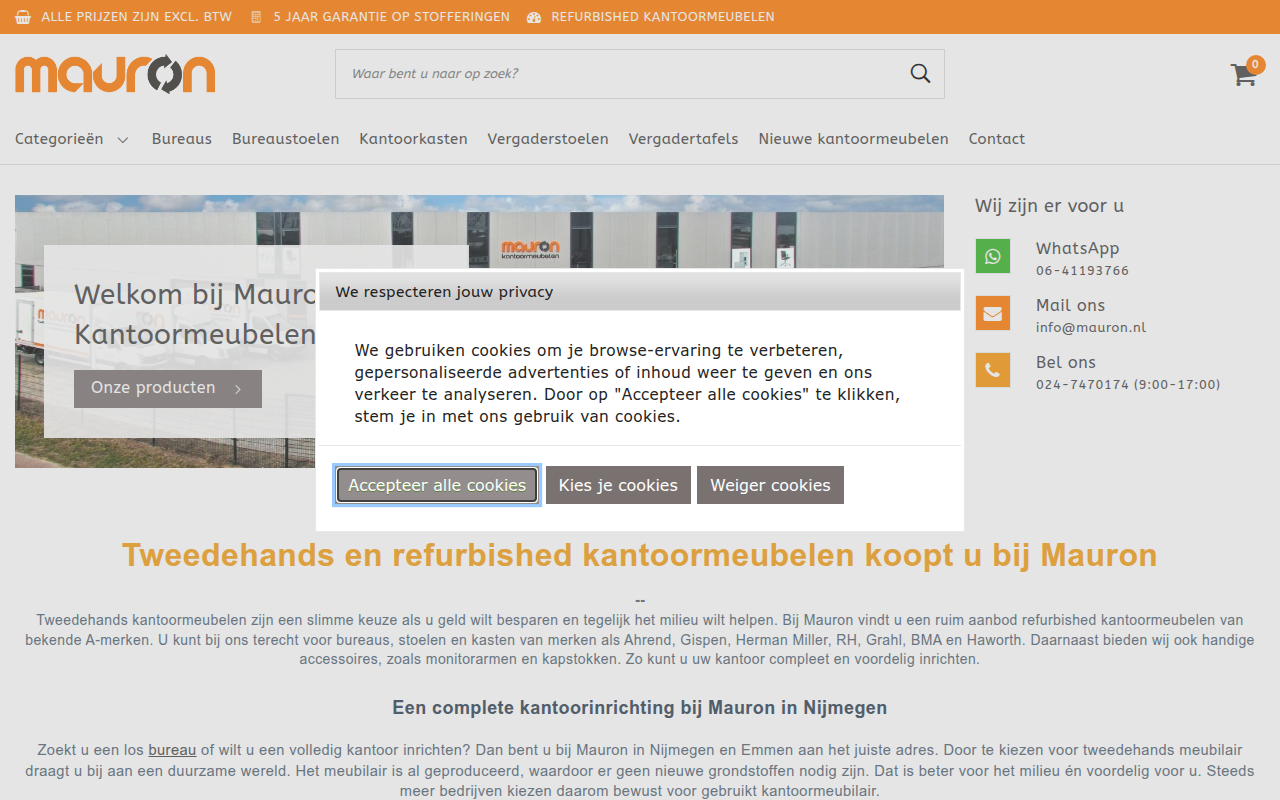Click the 'Bel ons' contact heading
The width and height of the screenshot is (1280, 800).
coord(1066,362)
